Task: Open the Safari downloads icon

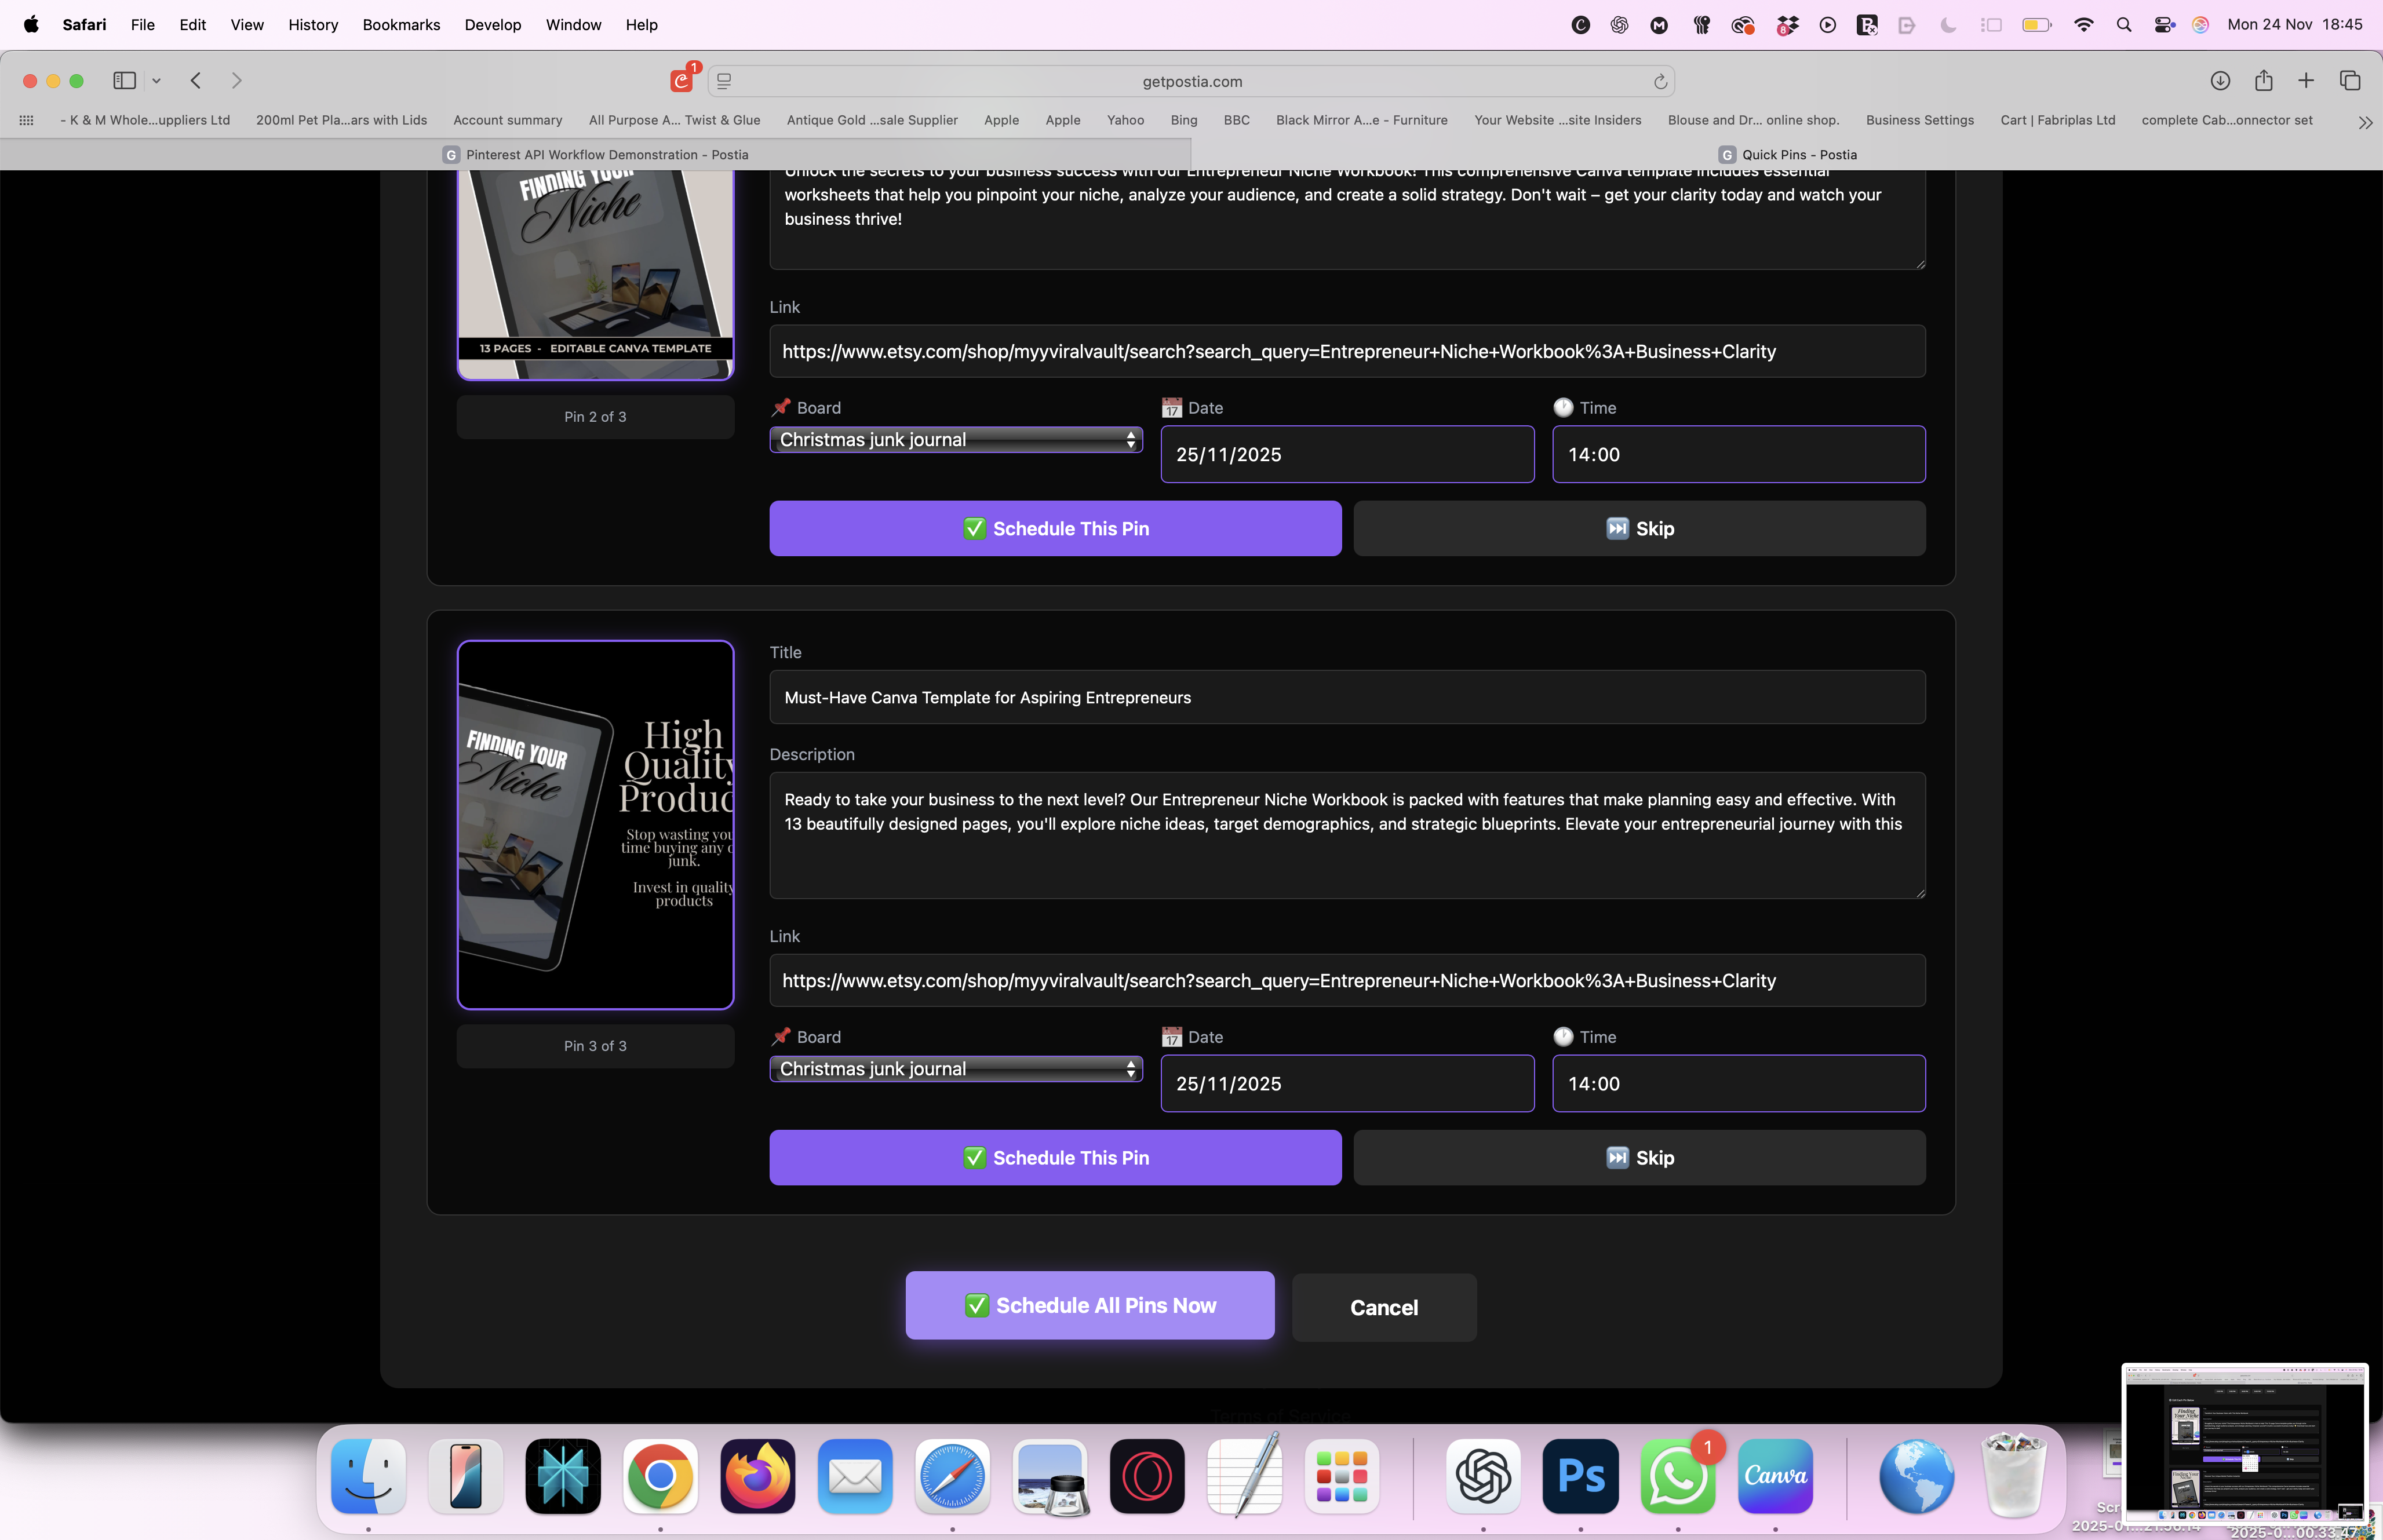Action: 2220,80
